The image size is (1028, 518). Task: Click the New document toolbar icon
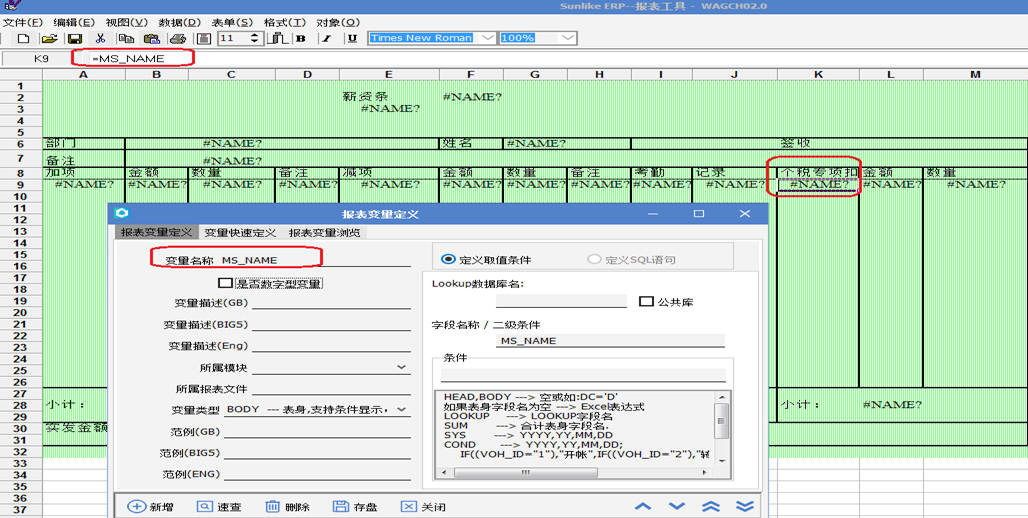click(x=22, y=38)
